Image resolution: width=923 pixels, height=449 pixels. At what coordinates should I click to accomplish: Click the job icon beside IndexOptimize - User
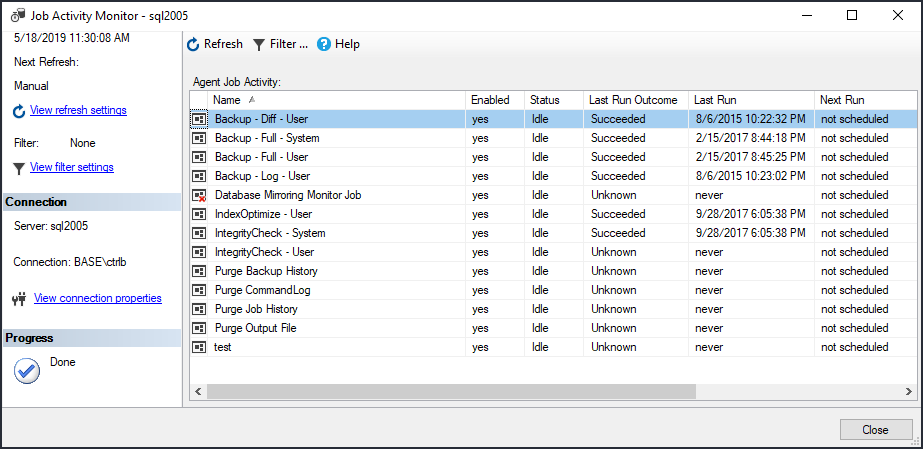point(199,214)
